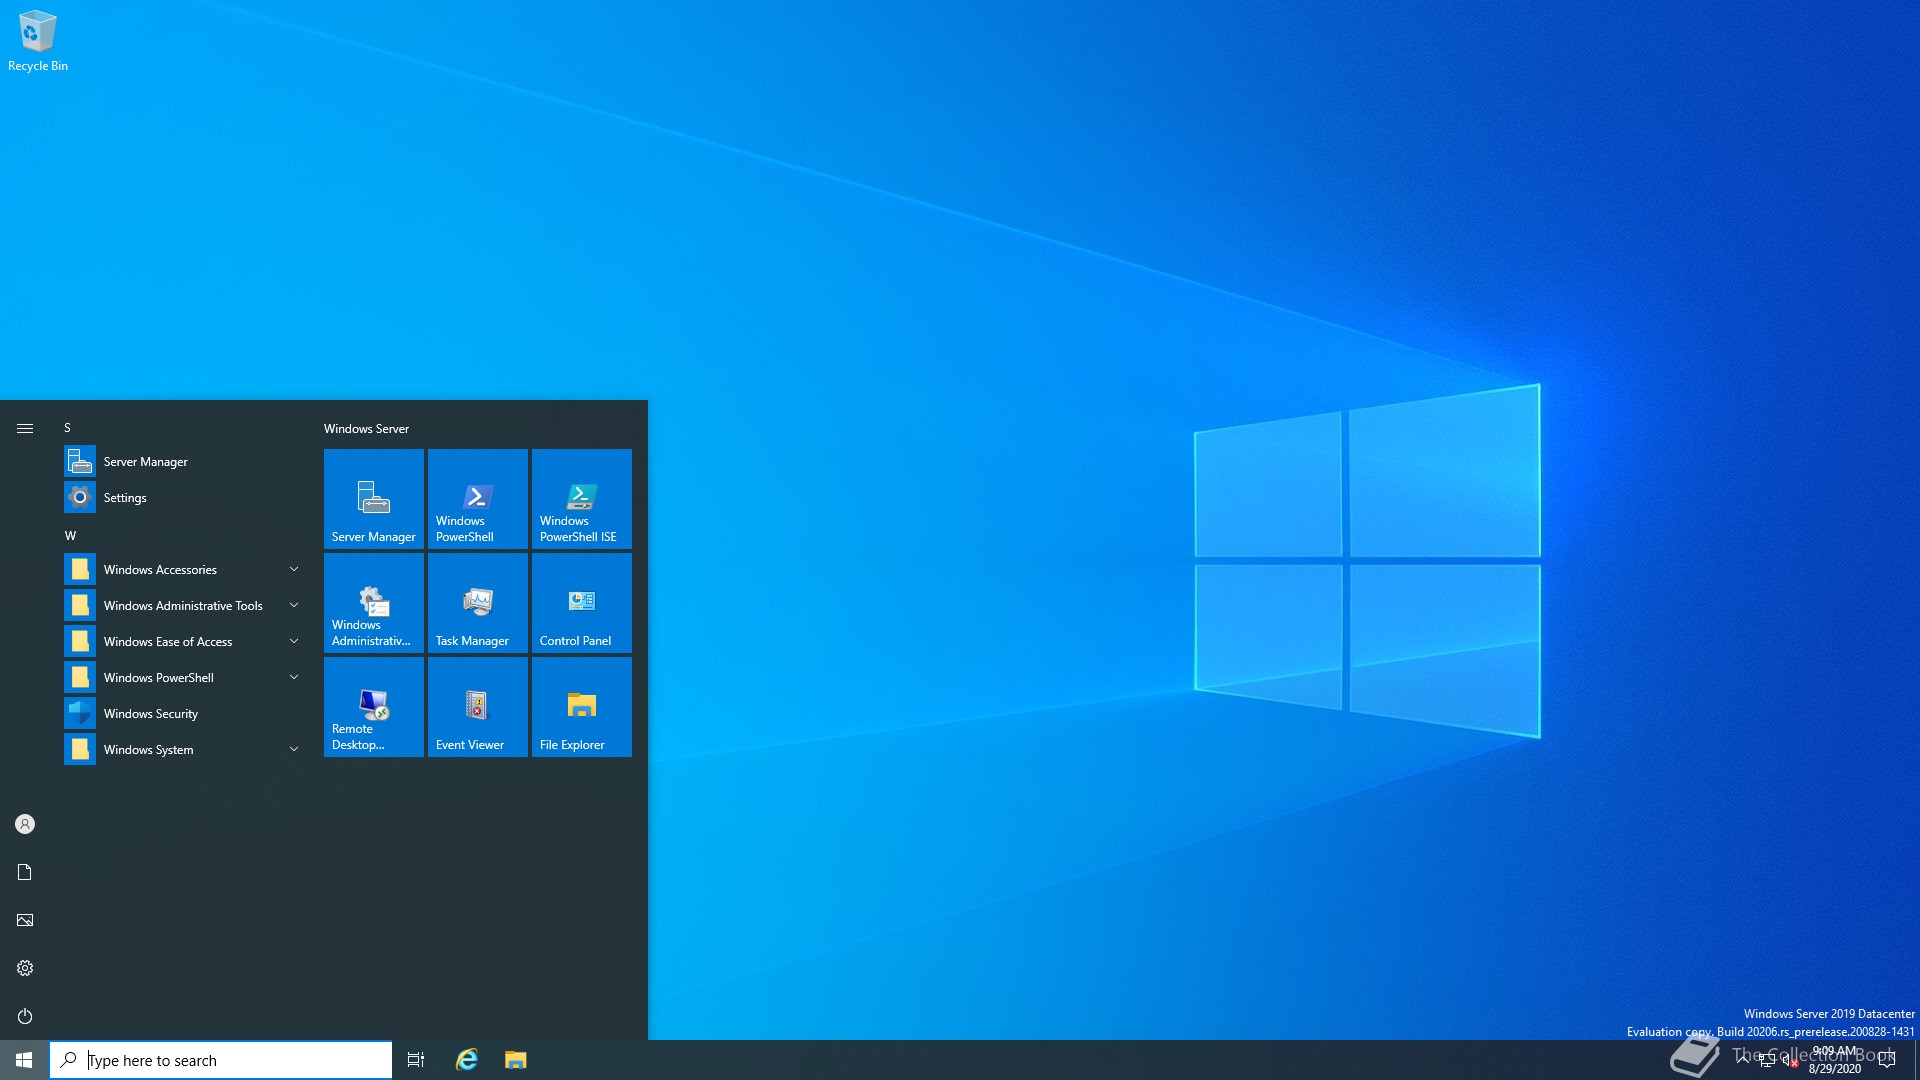Open the Control Panel tile
1920x1080 pixels.
coord(581,602)
